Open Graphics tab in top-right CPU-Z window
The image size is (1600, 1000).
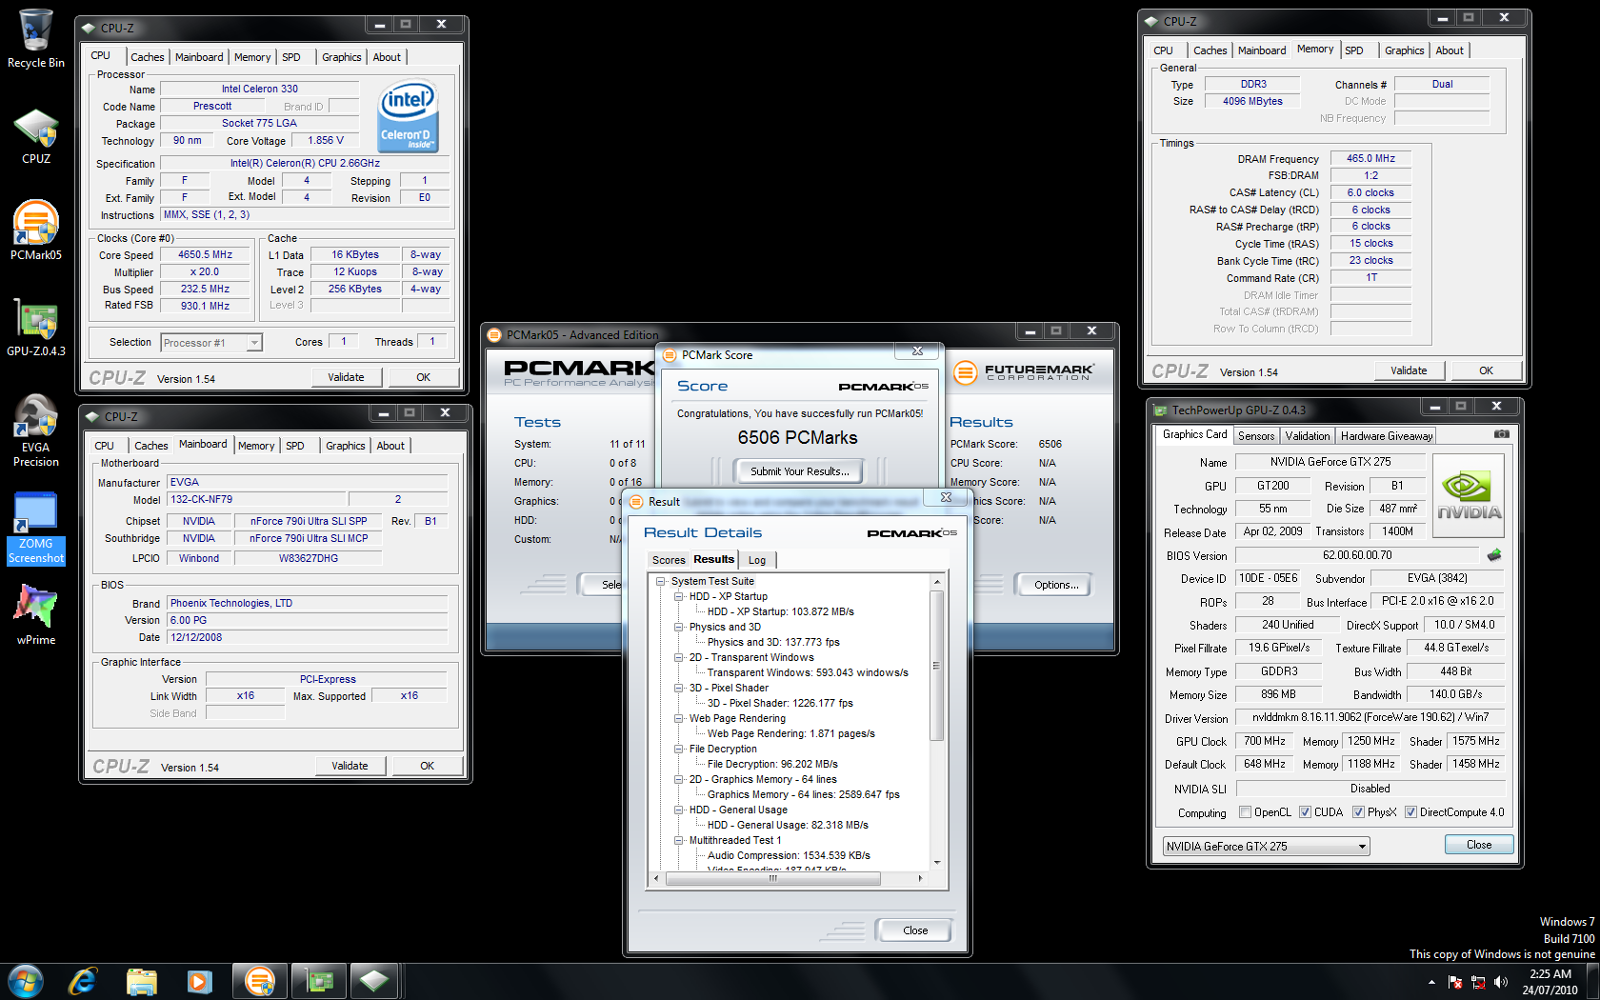click(1404, 50)
